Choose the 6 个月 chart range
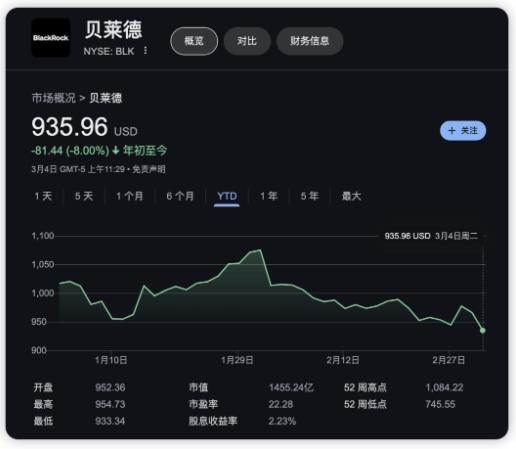Image resolution: width=516 pixels, height=449 pixels. pos(180,196)
